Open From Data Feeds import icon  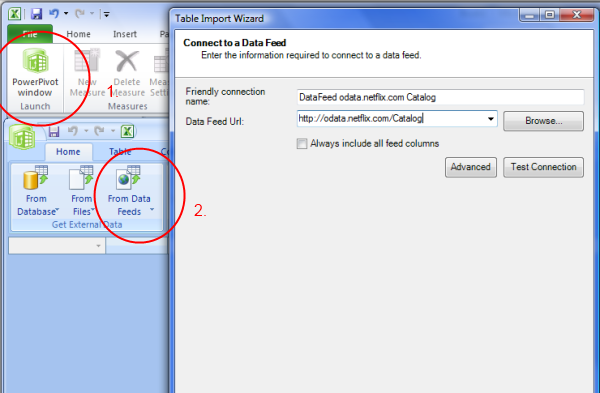(x=129, y=178)
